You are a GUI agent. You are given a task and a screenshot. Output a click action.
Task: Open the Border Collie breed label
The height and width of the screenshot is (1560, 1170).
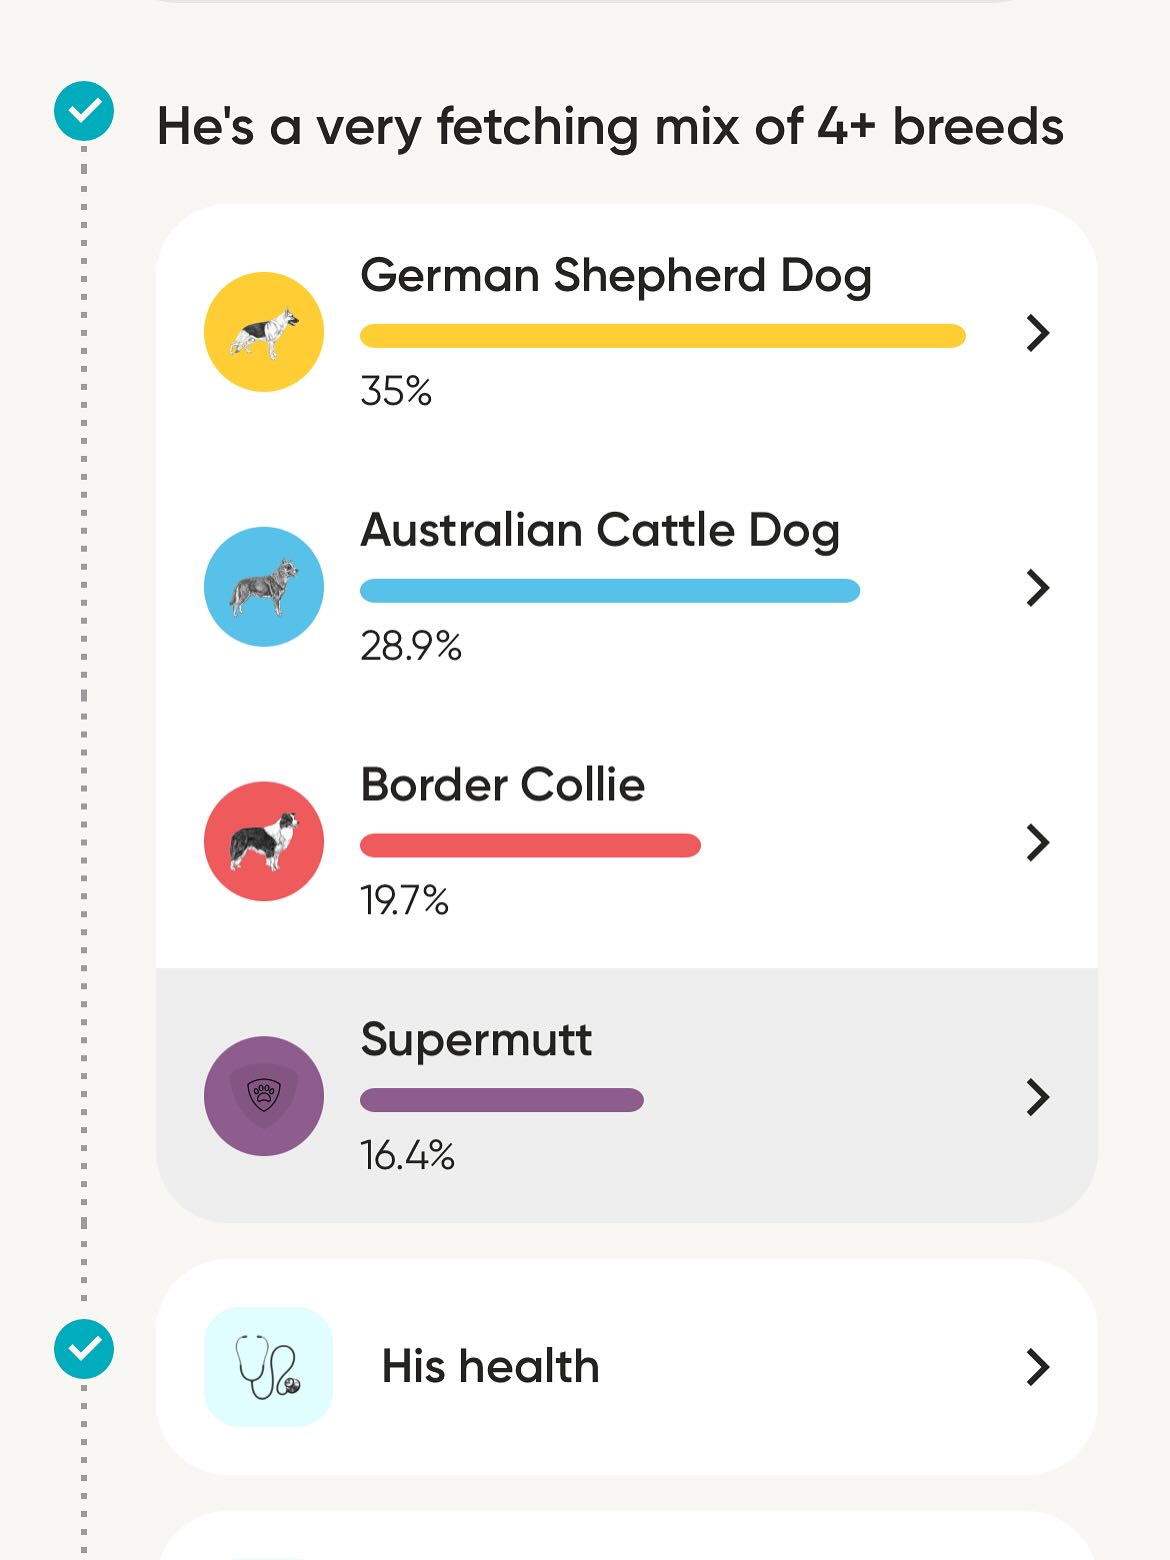pyautogui.click(x=503, y=785)
